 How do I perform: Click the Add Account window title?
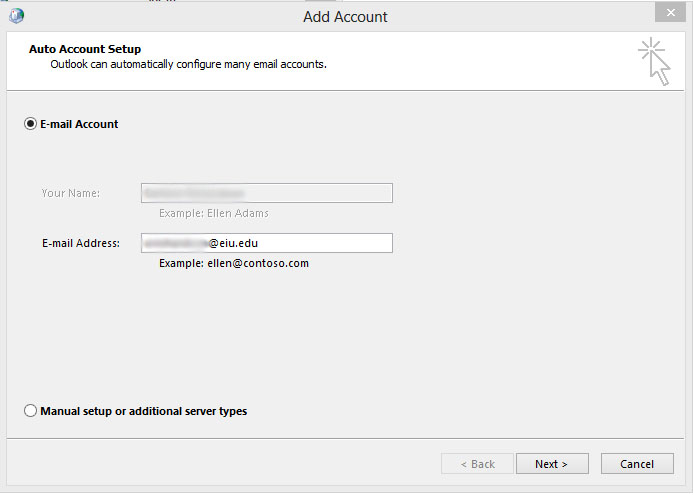tap(345, 17)
